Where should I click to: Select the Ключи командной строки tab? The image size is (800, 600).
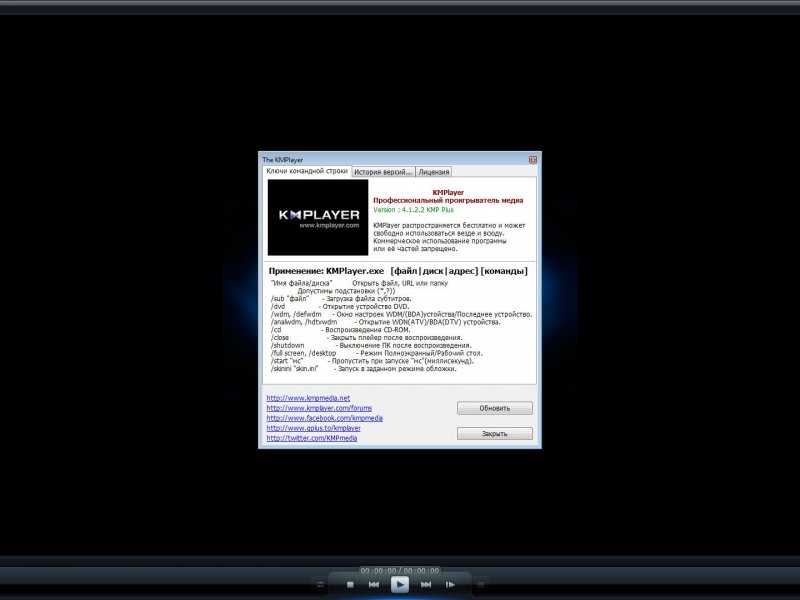307,171
